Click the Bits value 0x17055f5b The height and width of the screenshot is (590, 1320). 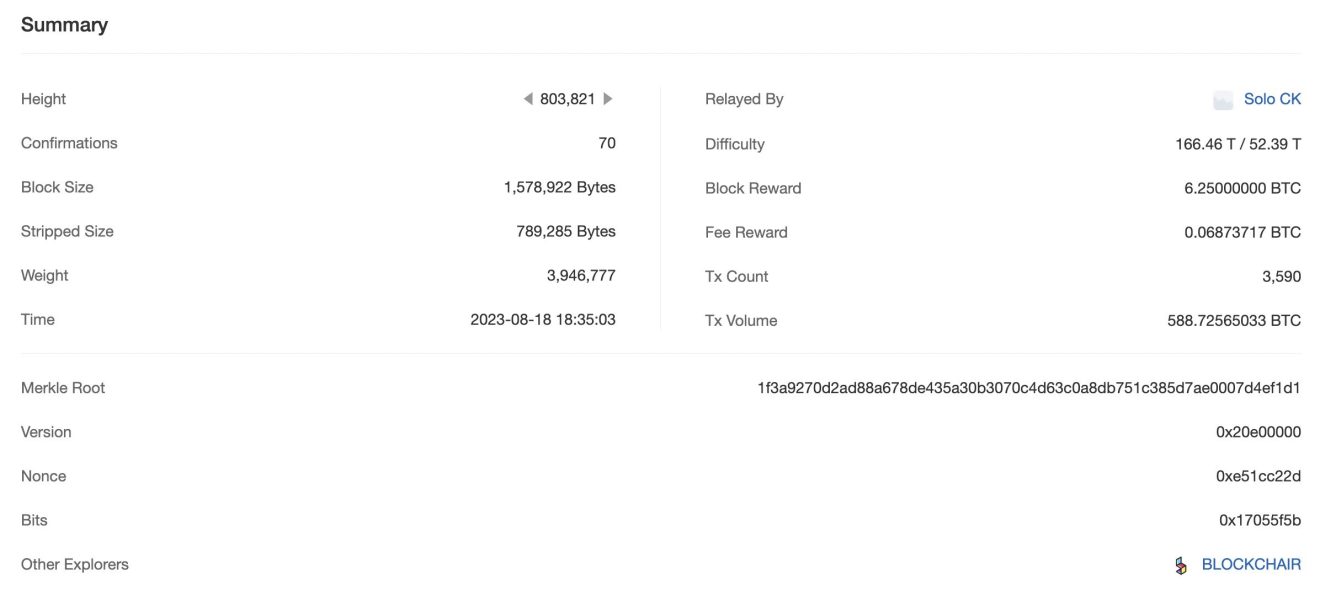pos(1259,520)
